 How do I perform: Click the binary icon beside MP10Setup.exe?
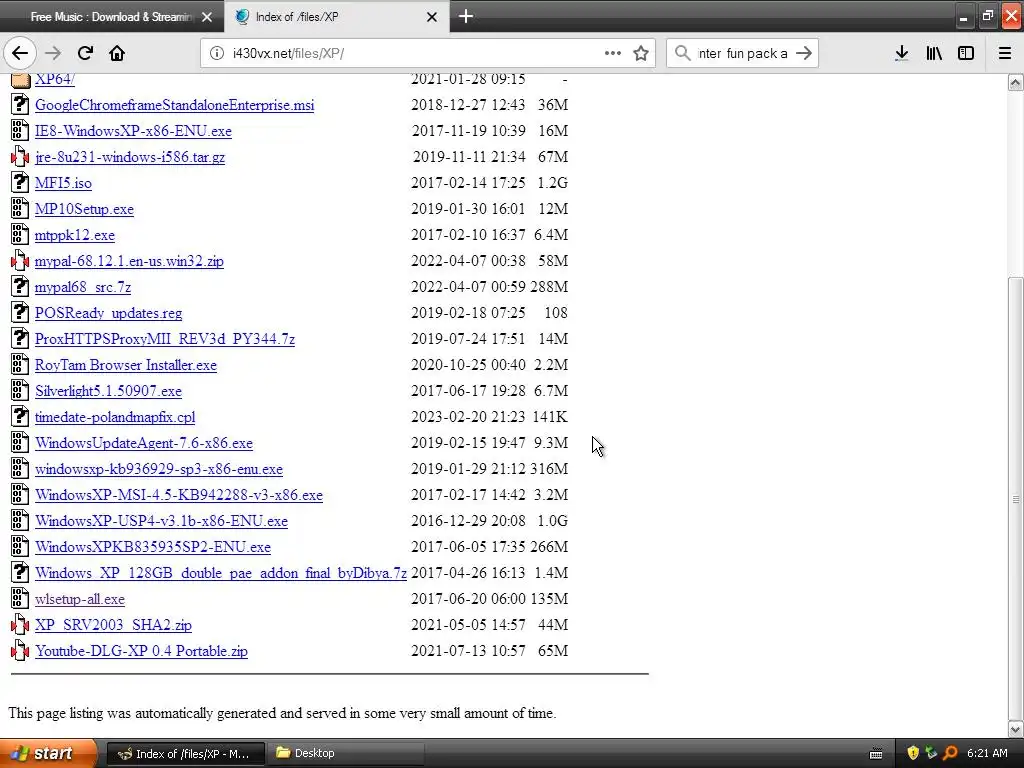(20, 208)
